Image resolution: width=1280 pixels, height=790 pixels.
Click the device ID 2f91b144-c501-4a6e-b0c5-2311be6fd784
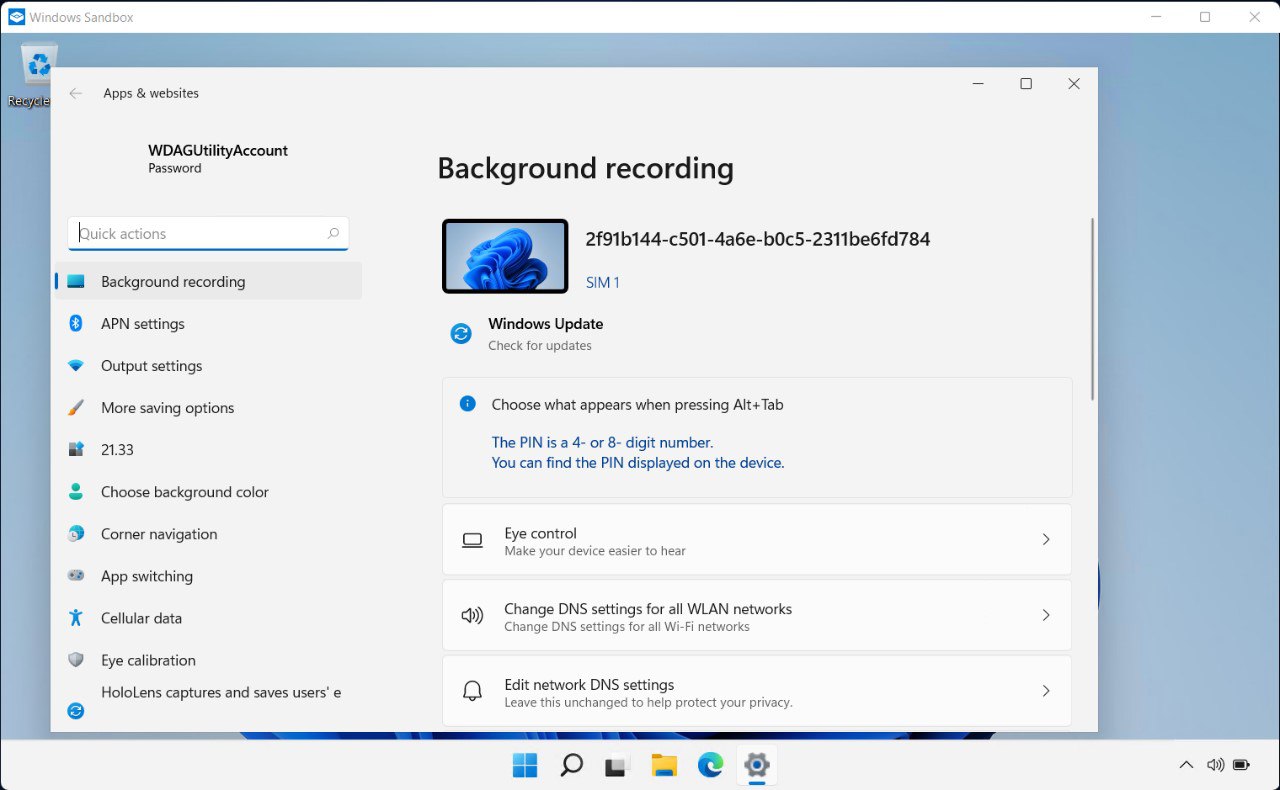758,239
